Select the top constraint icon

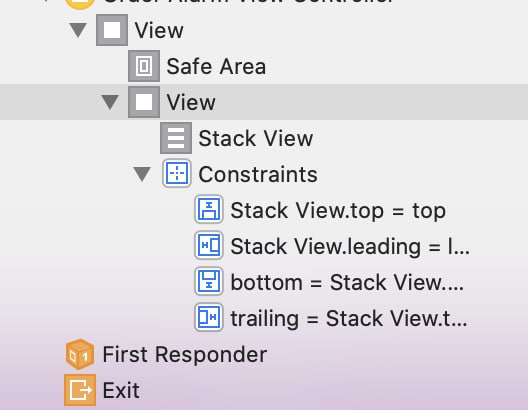click(x=209, y=209)
